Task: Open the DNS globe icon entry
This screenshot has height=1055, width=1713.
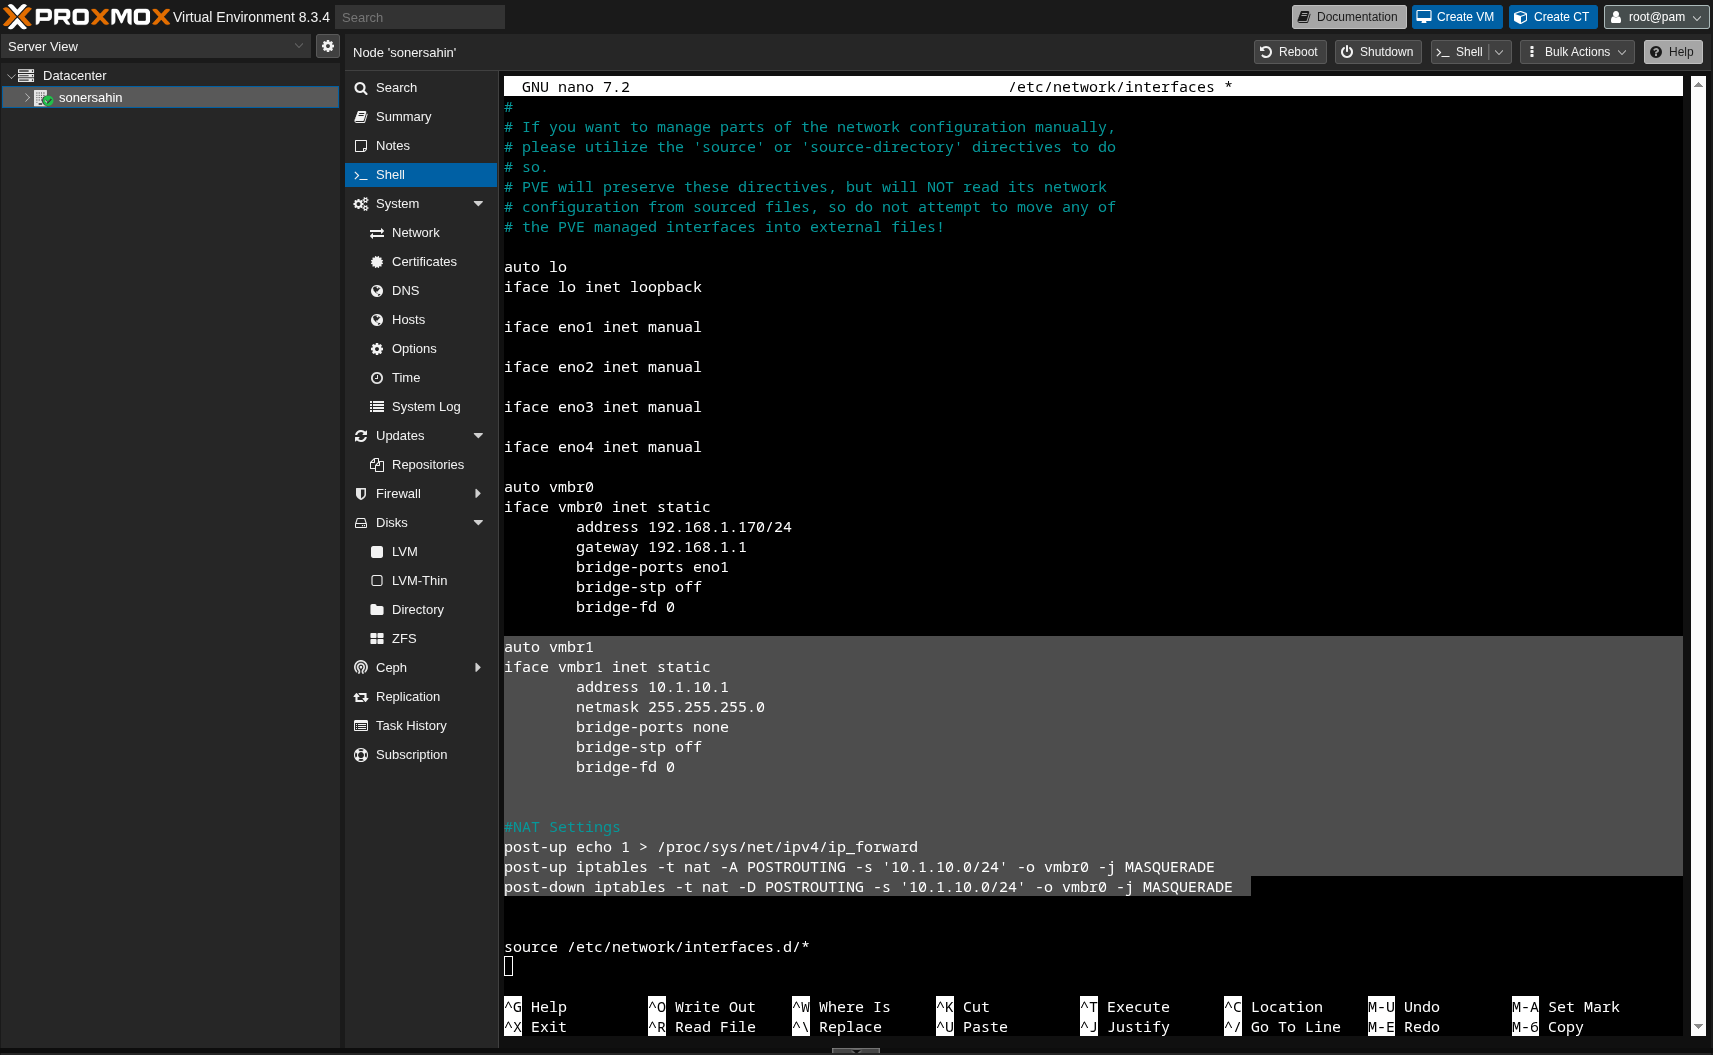Action: pyautogui.click(x=377, y=291)
